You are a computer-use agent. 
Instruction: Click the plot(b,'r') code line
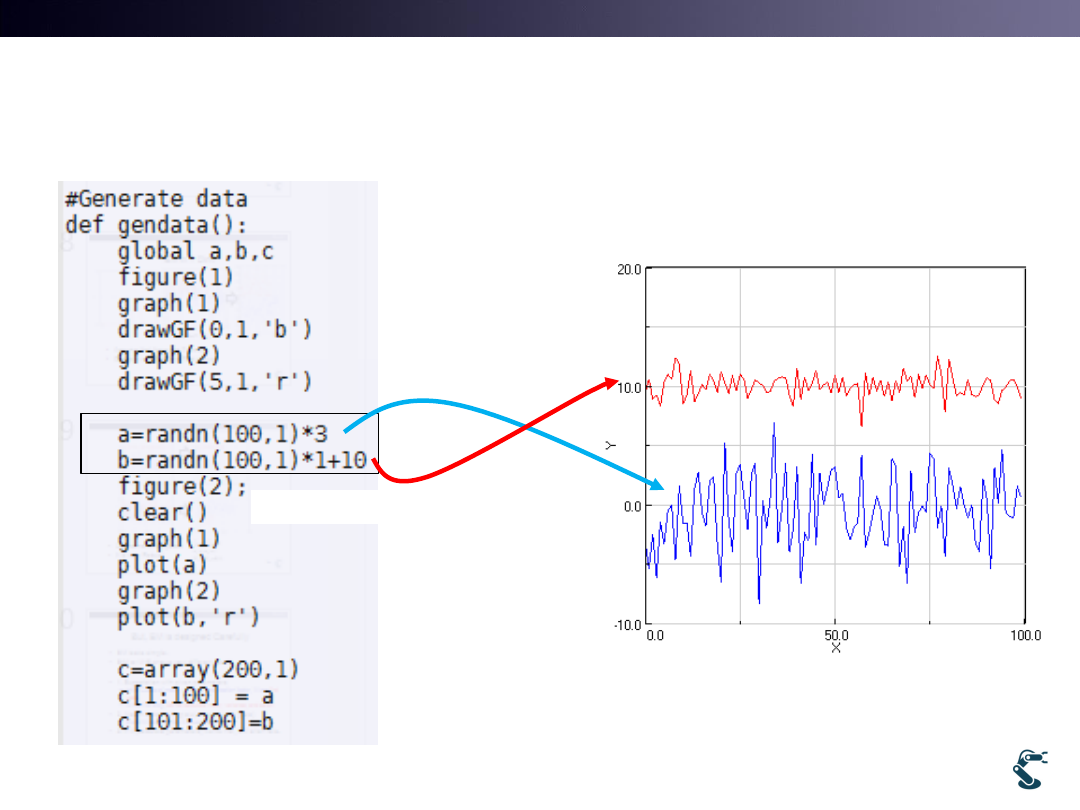188,616
